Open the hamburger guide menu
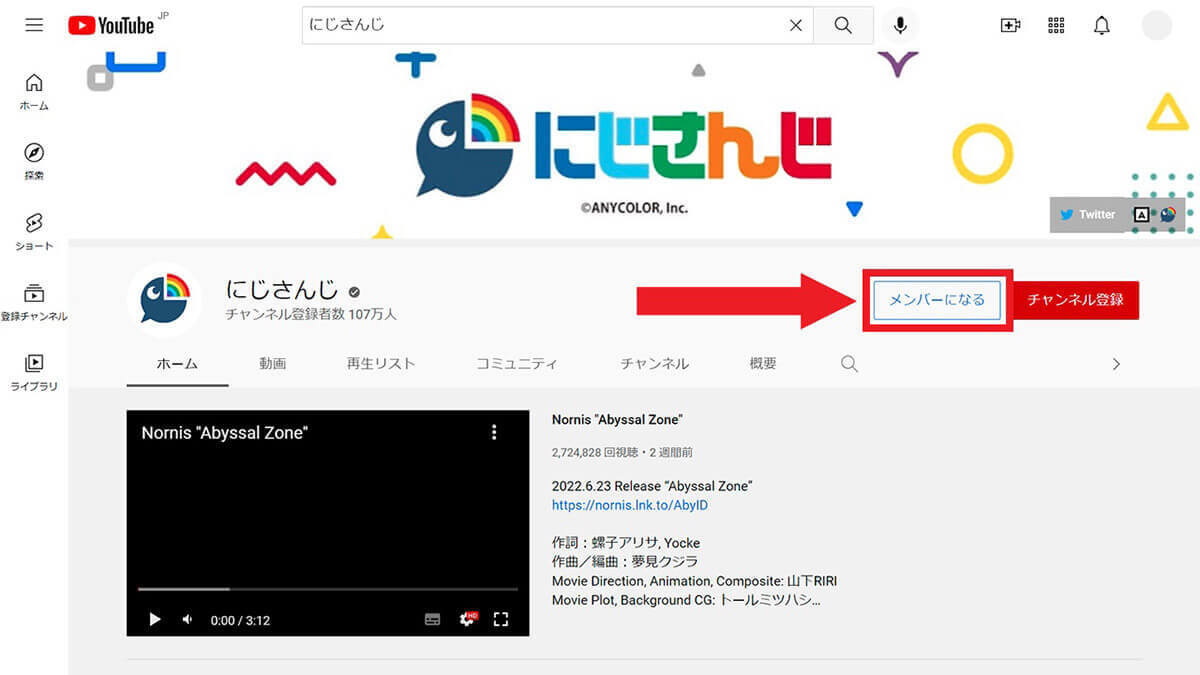 (34, 25)
